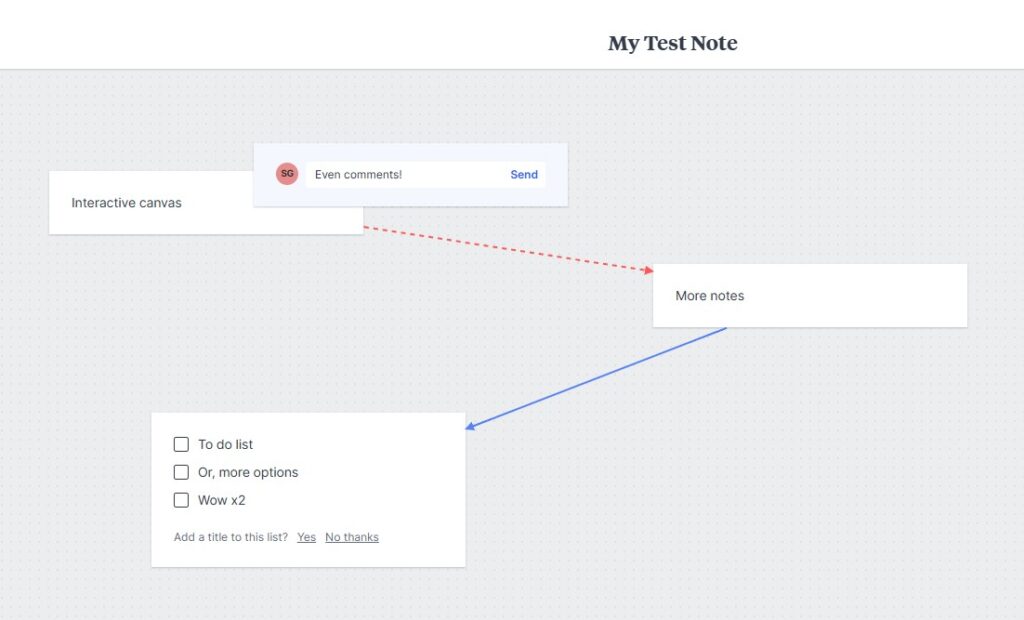Screen dimensions: 1024x620
Task: Check the 'To do list' checkbox
Action: [x=181, y=445]
